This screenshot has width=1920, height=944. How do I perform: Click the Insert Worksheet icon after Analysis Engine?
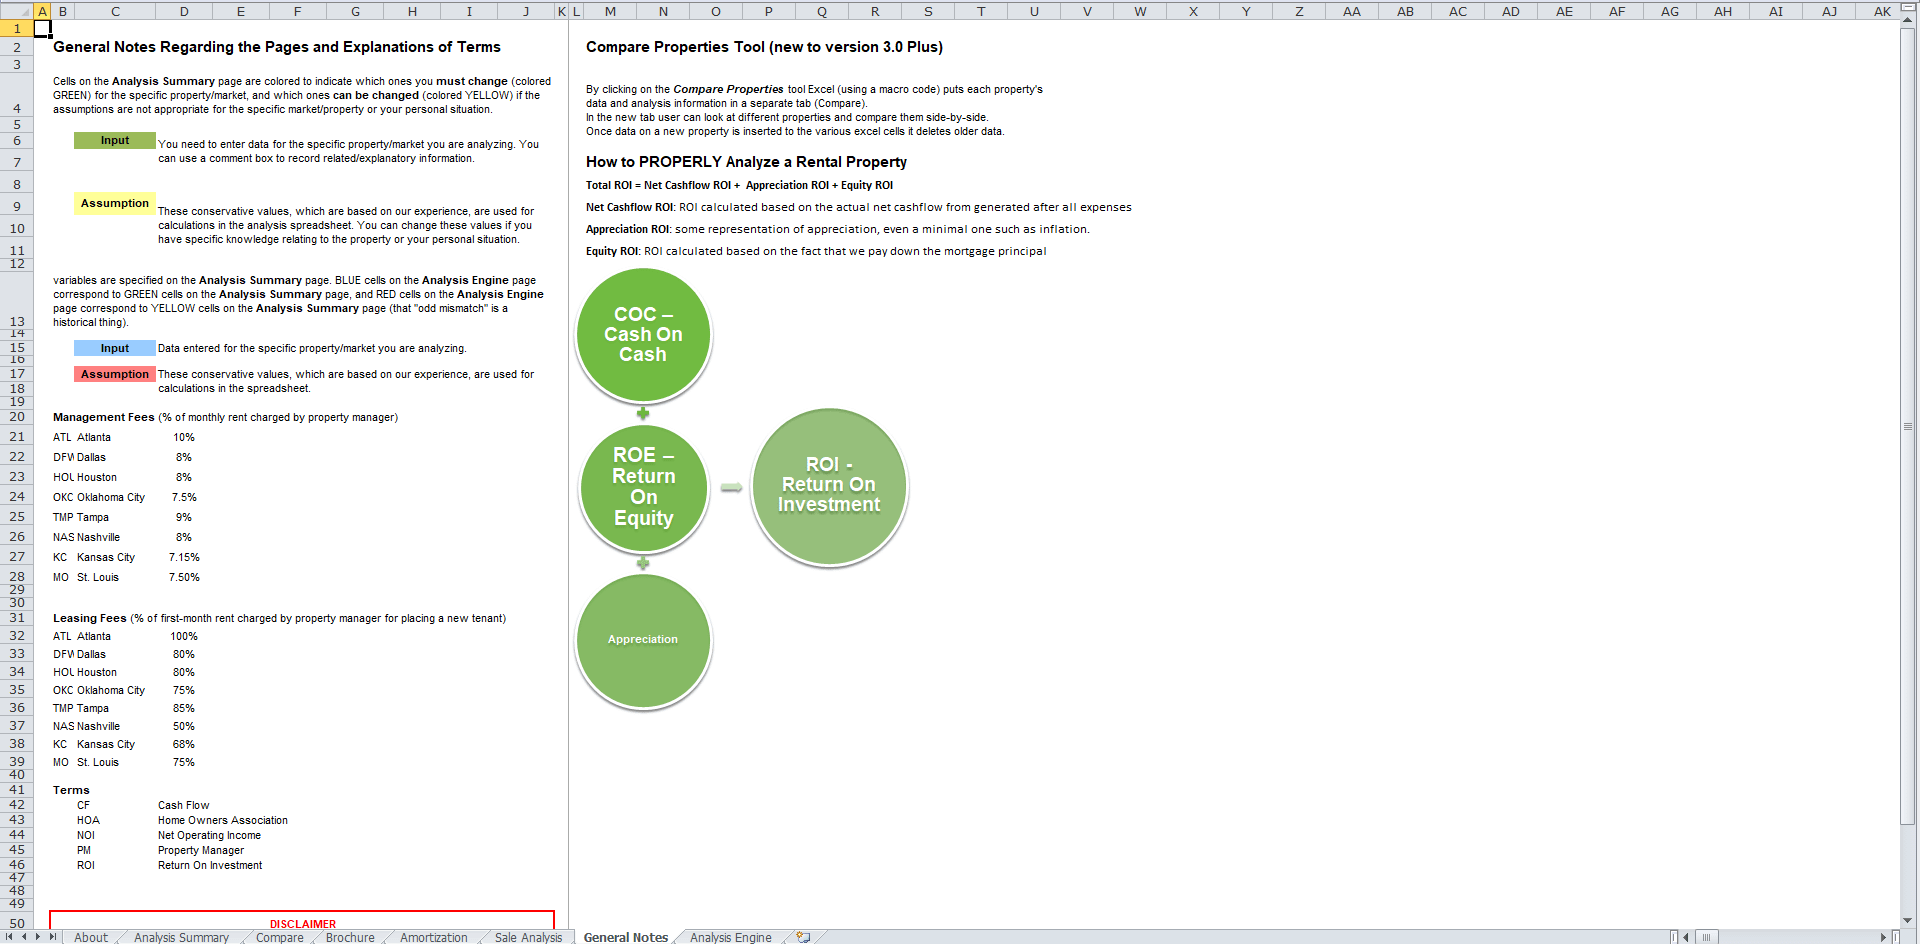point(803,937)
